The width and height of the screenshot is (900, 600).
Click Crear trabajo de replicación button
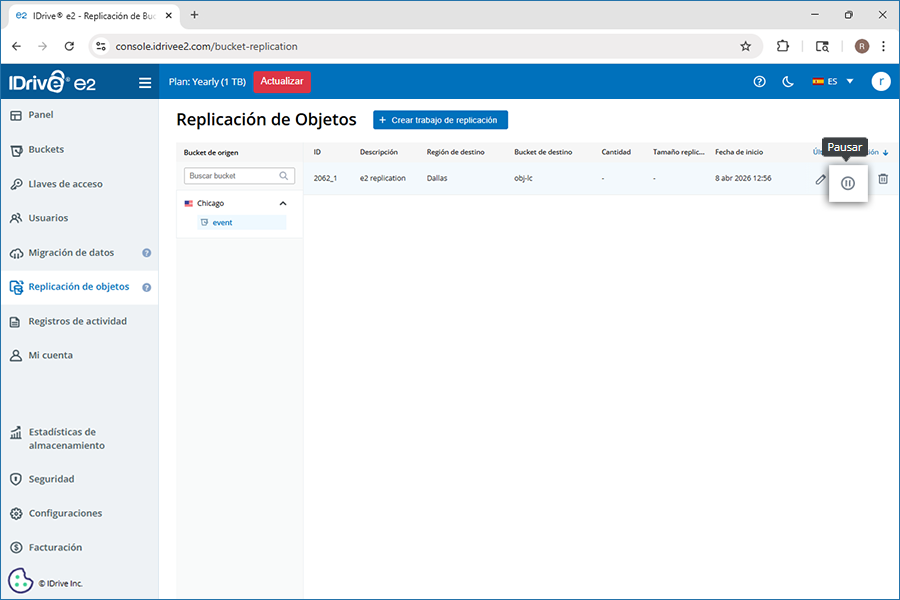click(441, 120)
